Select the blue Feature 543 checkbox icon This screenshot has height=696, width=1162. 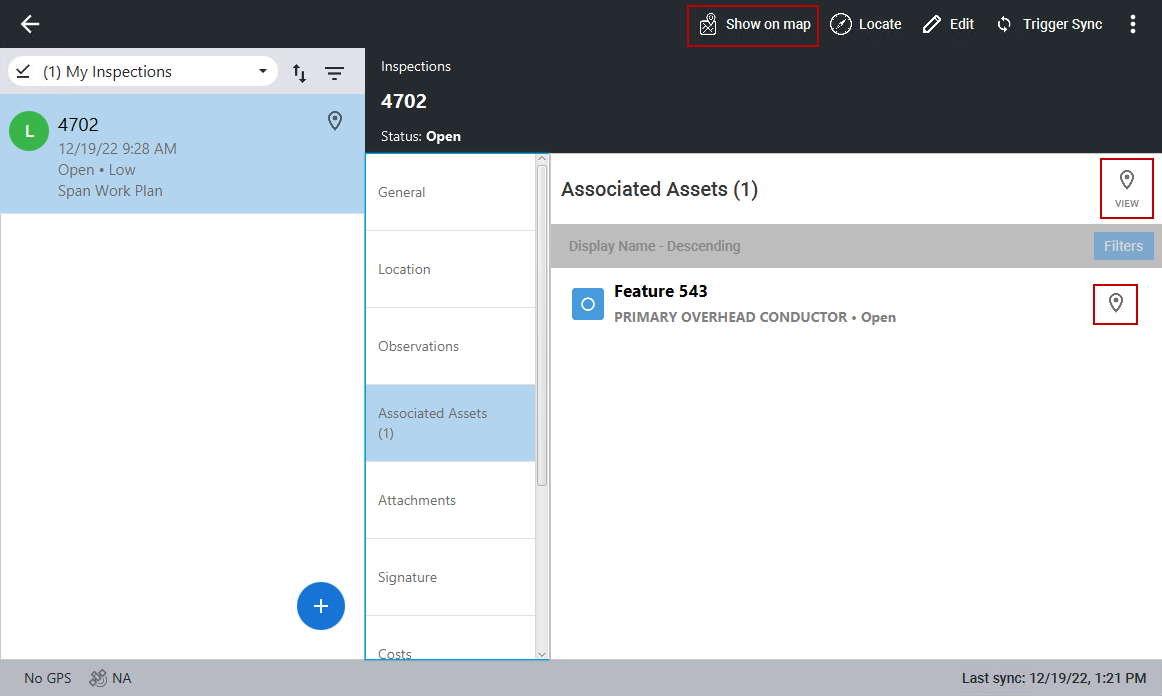[587, 304]
